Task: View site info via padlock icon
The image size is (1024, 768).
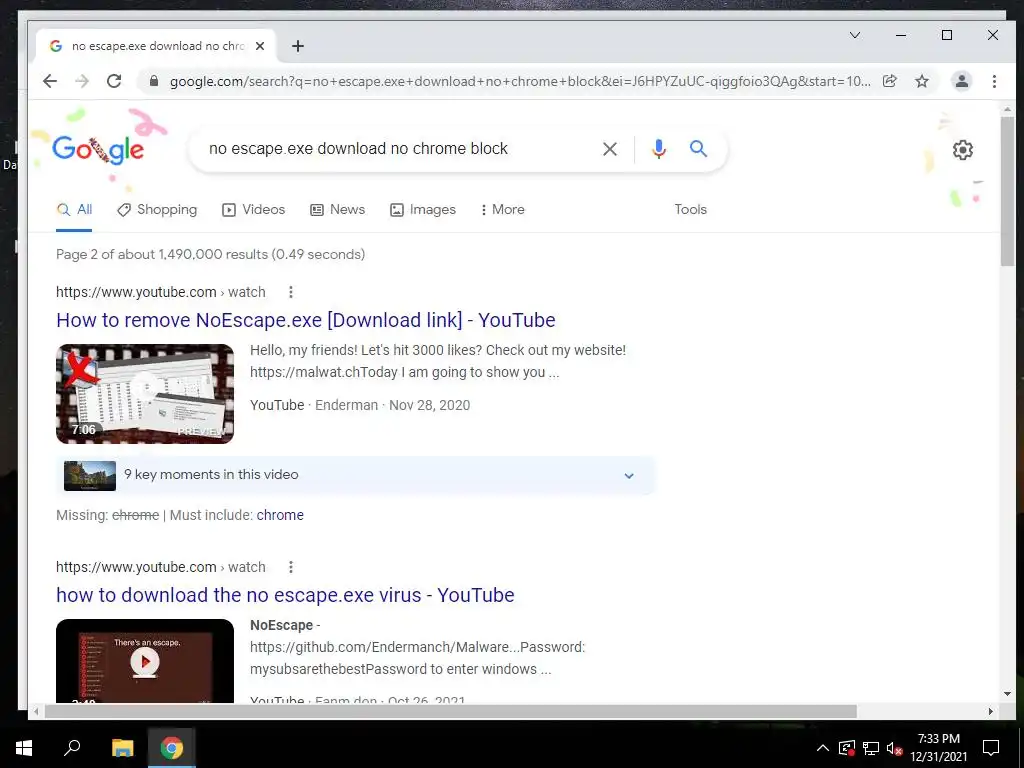Action: 154,81
